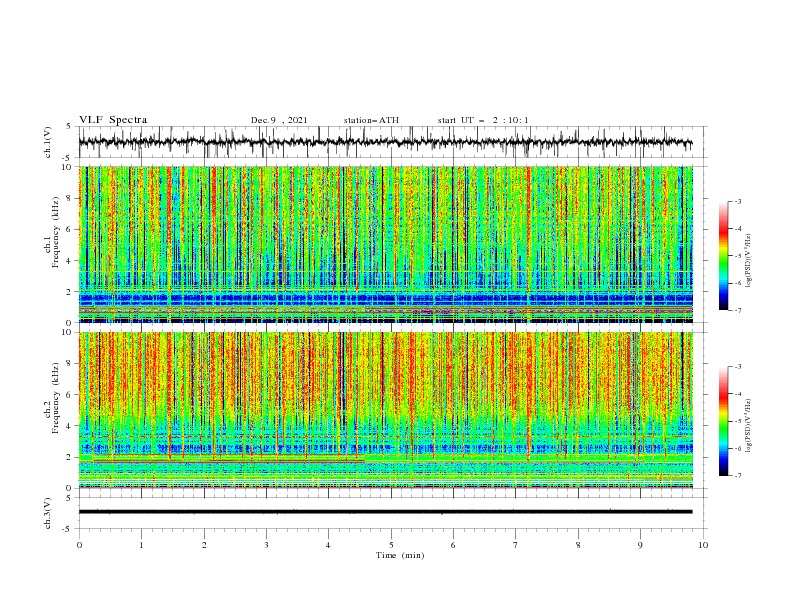Click the "-3" tick on ch.1 colorbar
The width and height of the screenshot is (792, 612).
click(738, 201)
